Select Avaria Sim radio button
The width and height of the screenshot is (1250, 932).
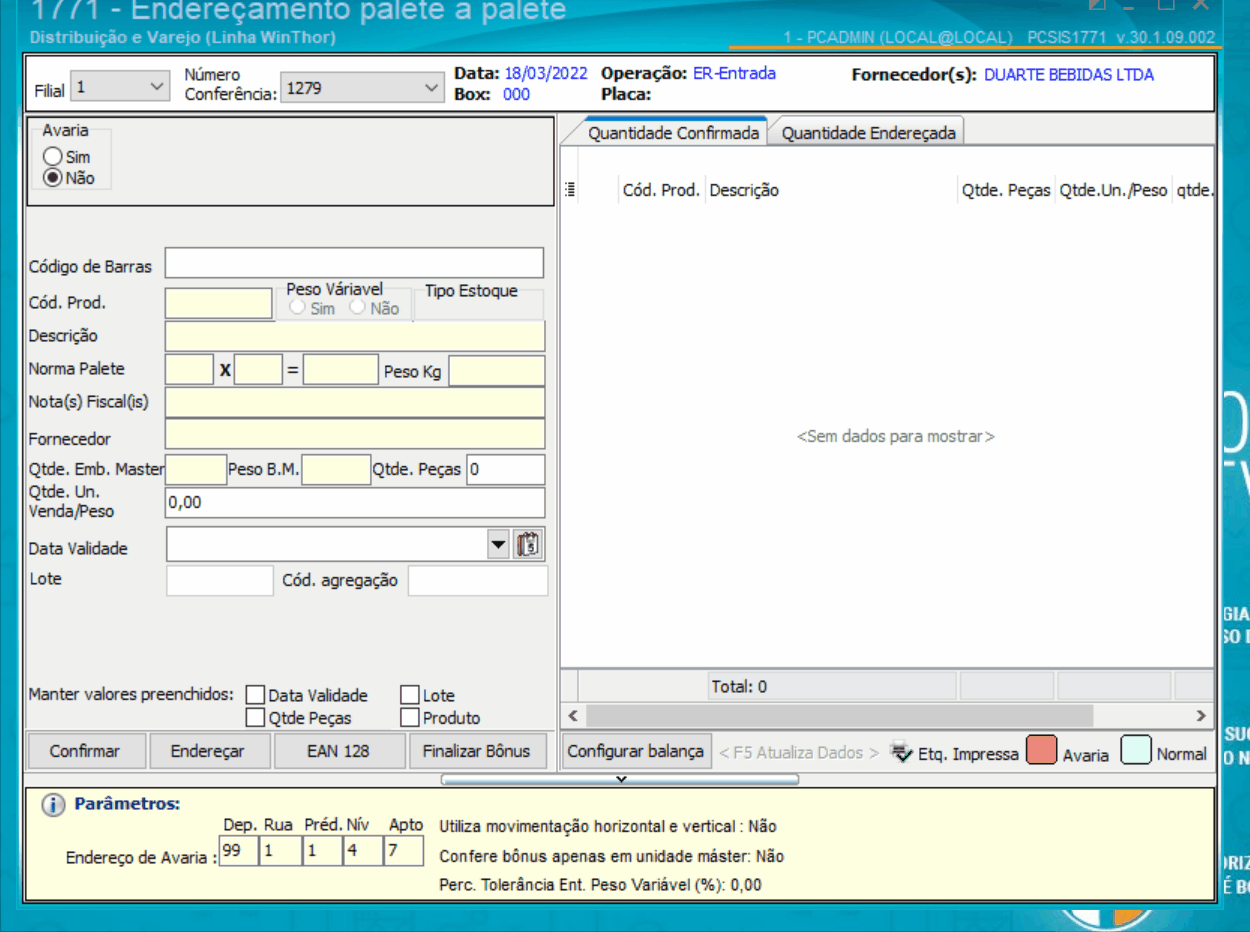coord(53,157)
